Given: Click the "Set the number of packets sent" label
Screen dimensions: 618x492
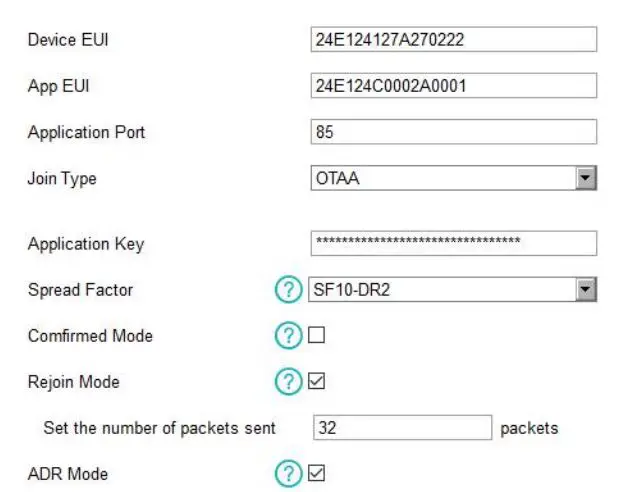Looking at the screenshot, I should [x=159, y=428].
